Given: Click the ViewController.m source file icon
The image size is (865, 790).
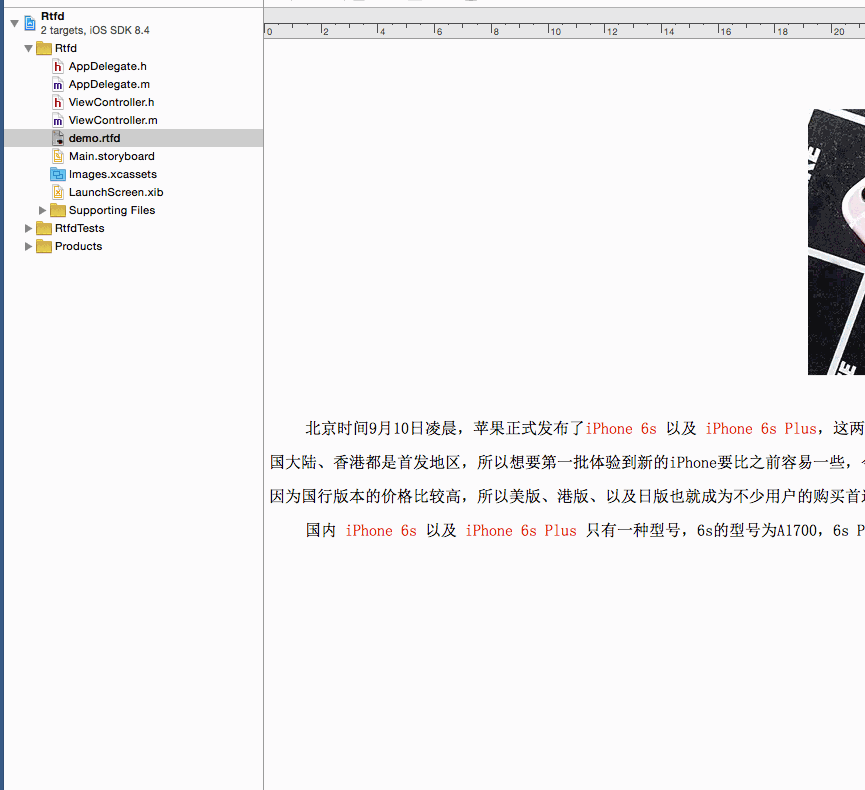Looking at the screenshot, I should (58, 120).
